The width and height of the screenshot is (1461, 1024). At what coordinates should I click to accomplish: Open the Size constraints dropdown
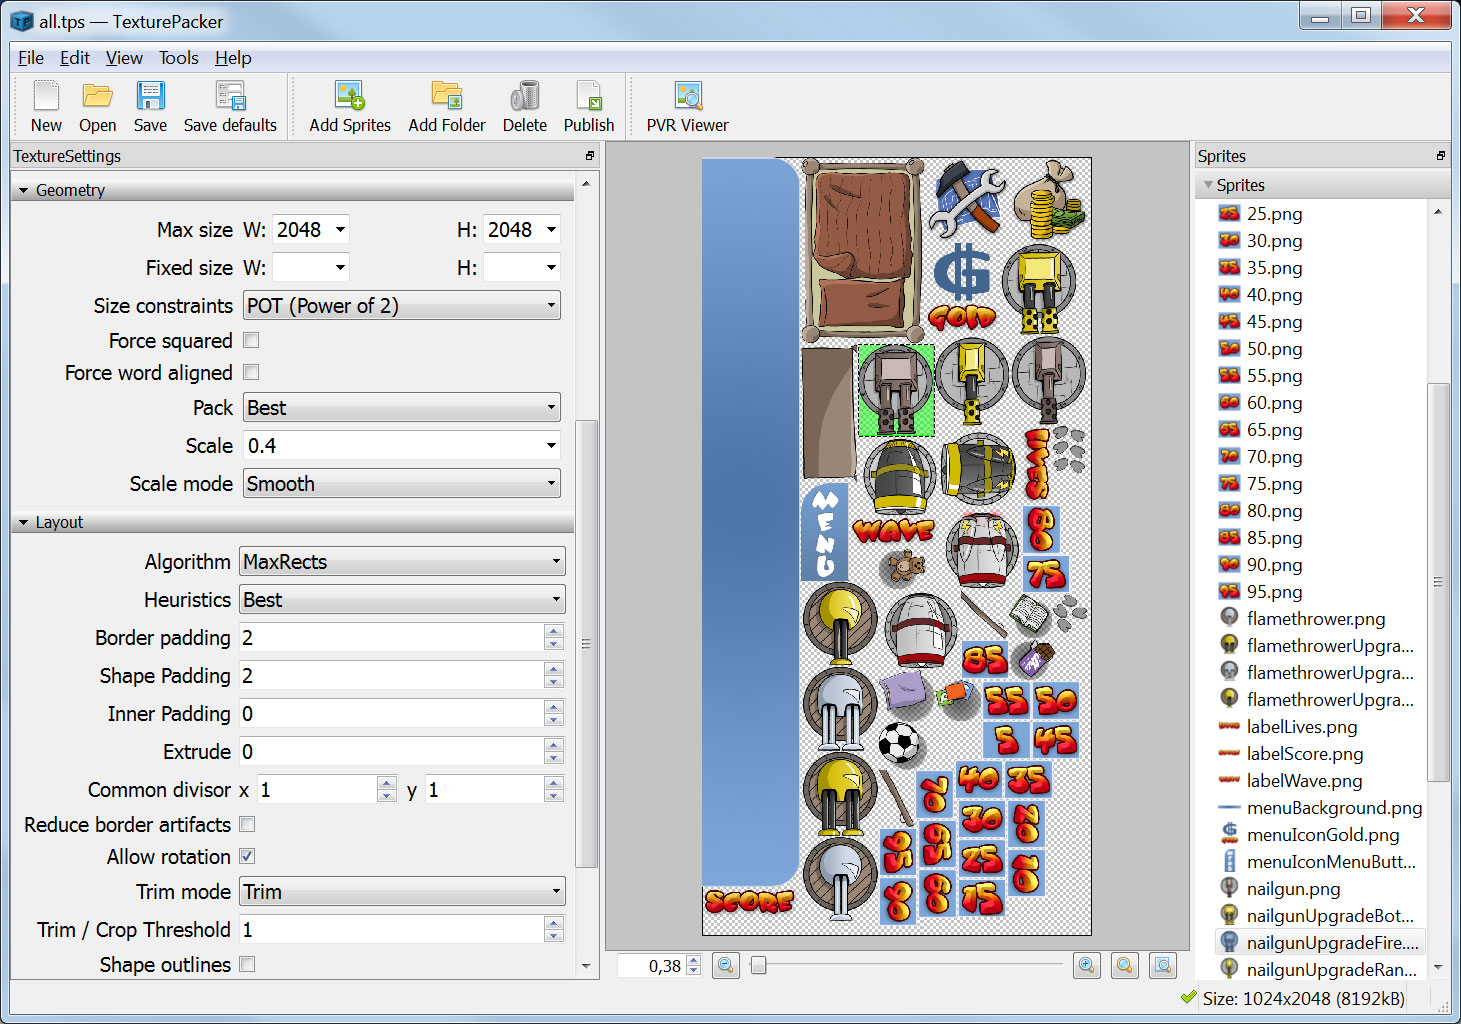[x=402, y=306]
